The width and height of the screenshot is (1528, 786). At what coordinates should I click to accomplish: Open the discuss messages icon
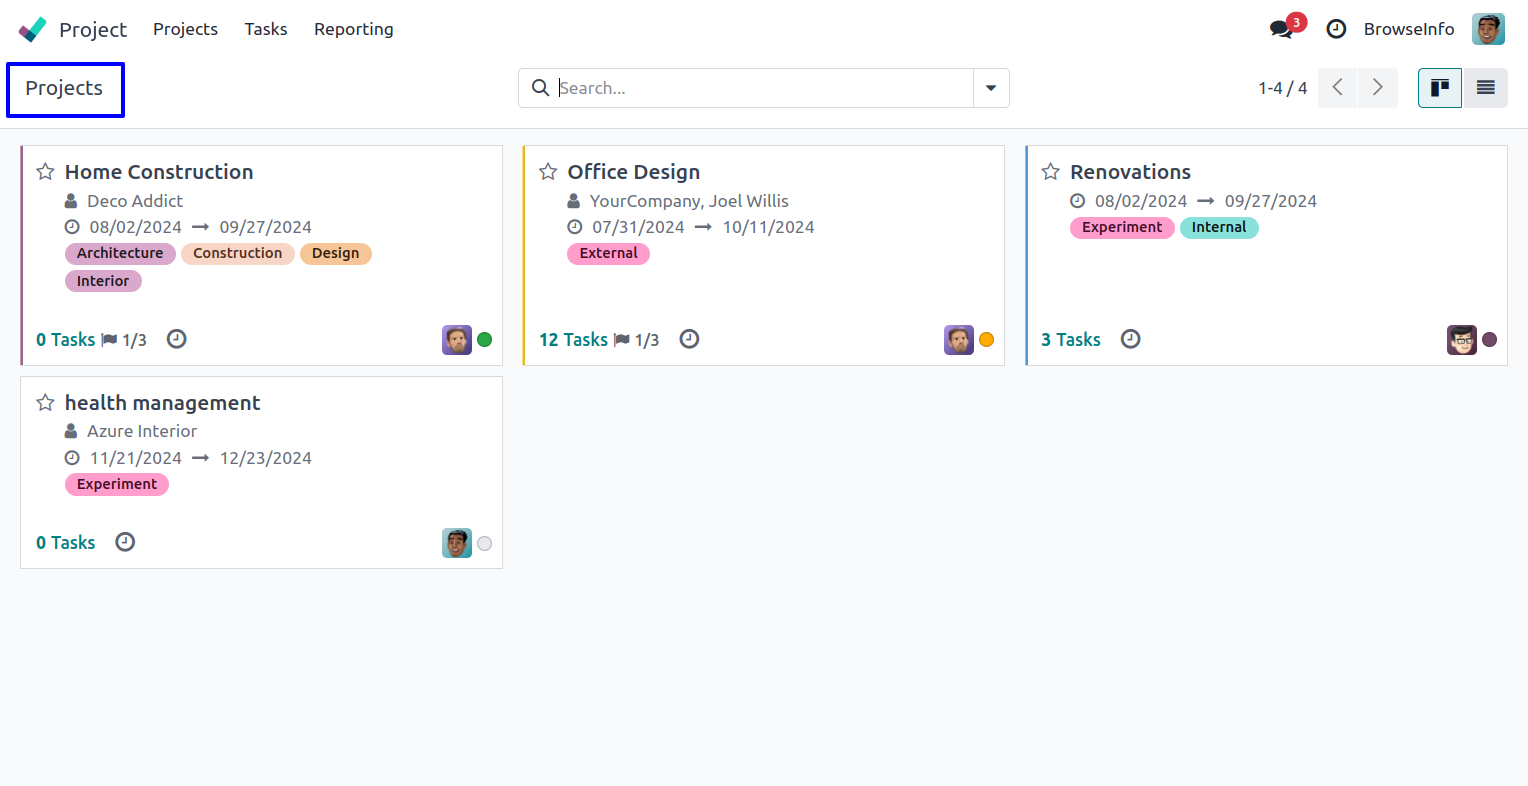tap(1282, 29)
